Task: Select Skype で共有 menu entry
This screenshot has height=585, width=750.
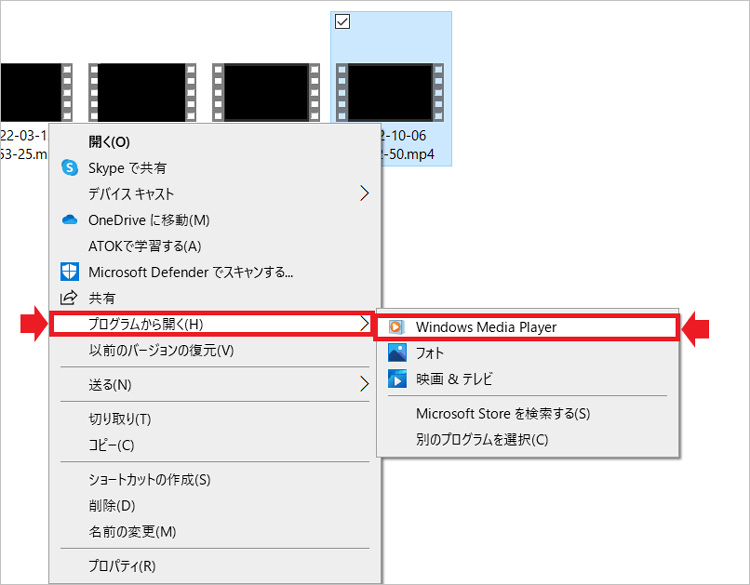Action: (215, 168)
